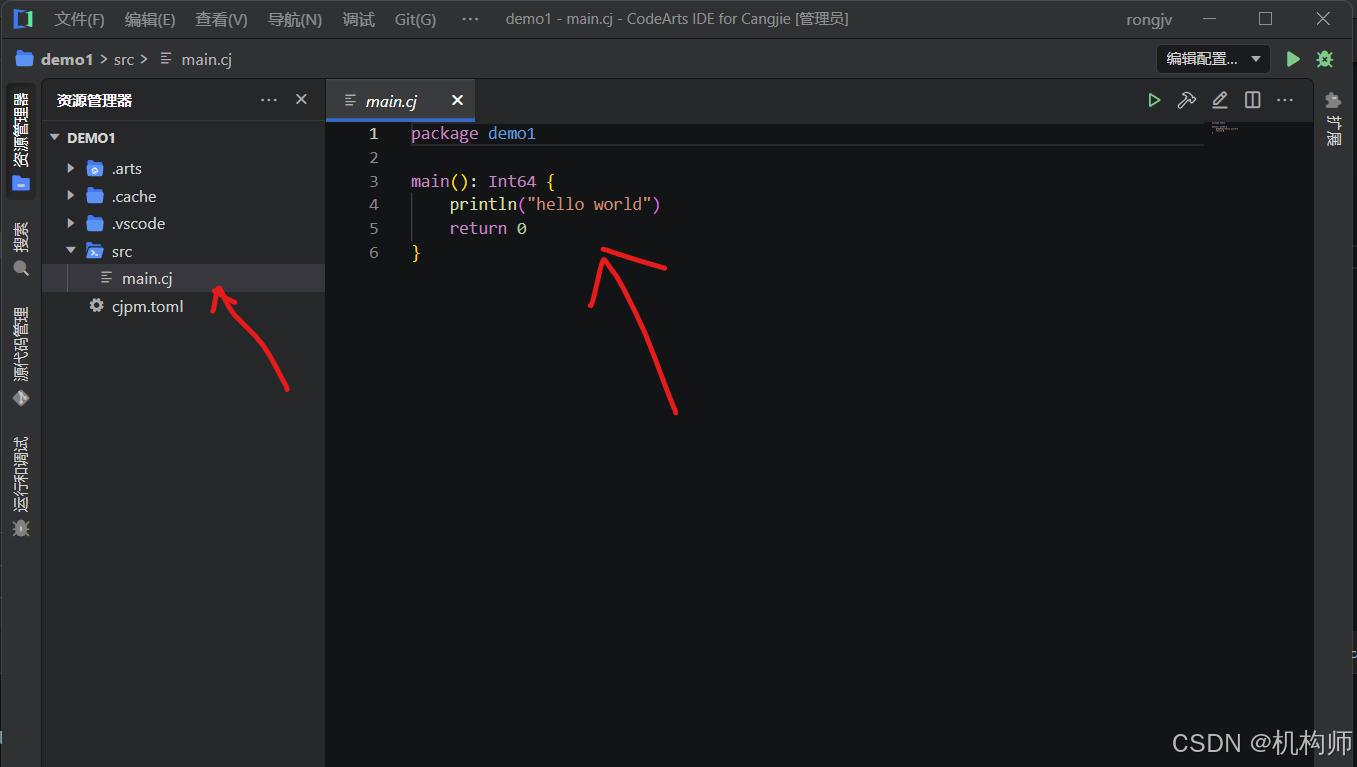1357x767 pixels.
Task: Close the main.cj editor tab
Action: 457,100
